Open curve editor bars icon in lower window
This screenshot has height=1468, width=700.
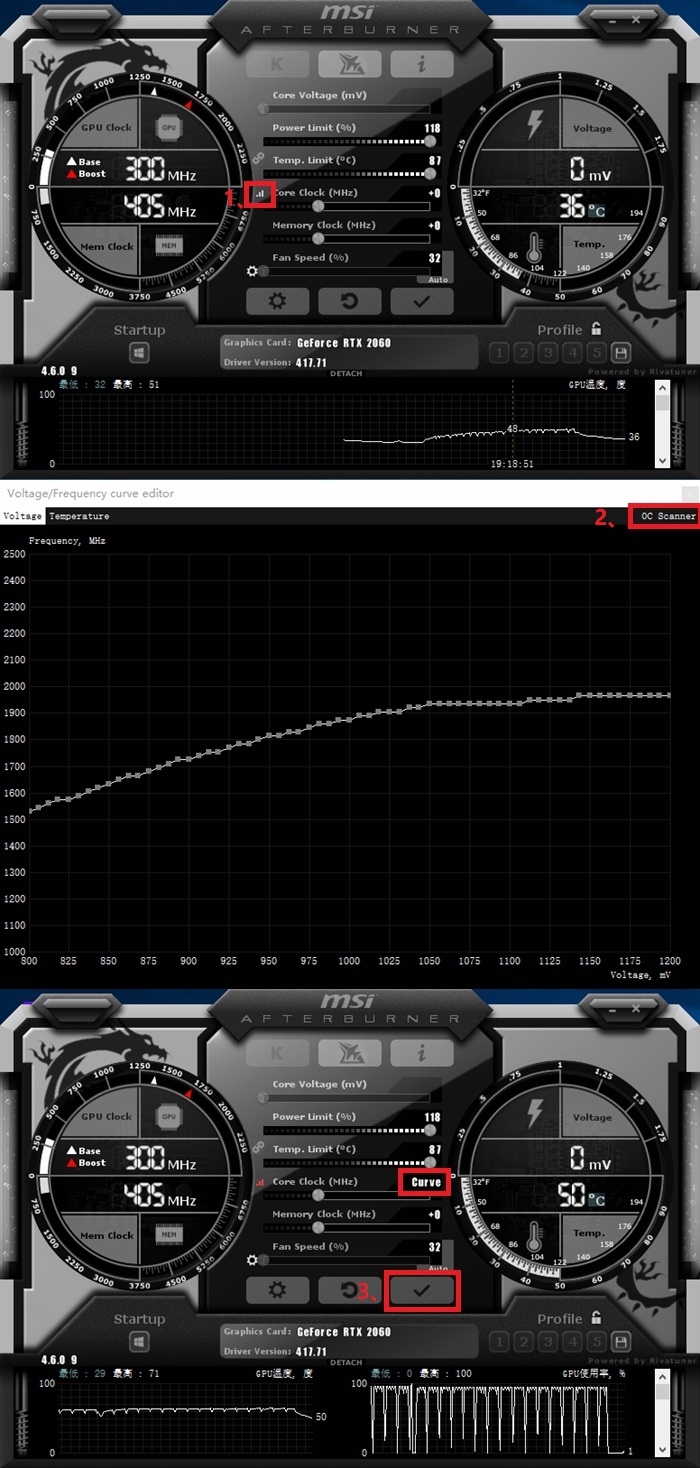click(x=261, y=1182)
